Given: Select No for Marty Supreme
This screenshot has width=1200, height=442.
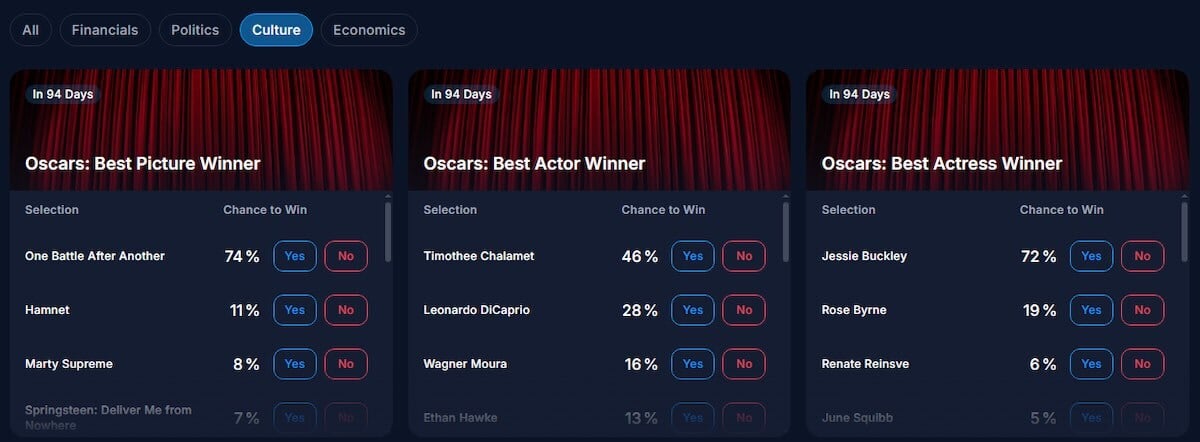Looking at the screenshot, I should pyautogui.click(x=346, y=364).
